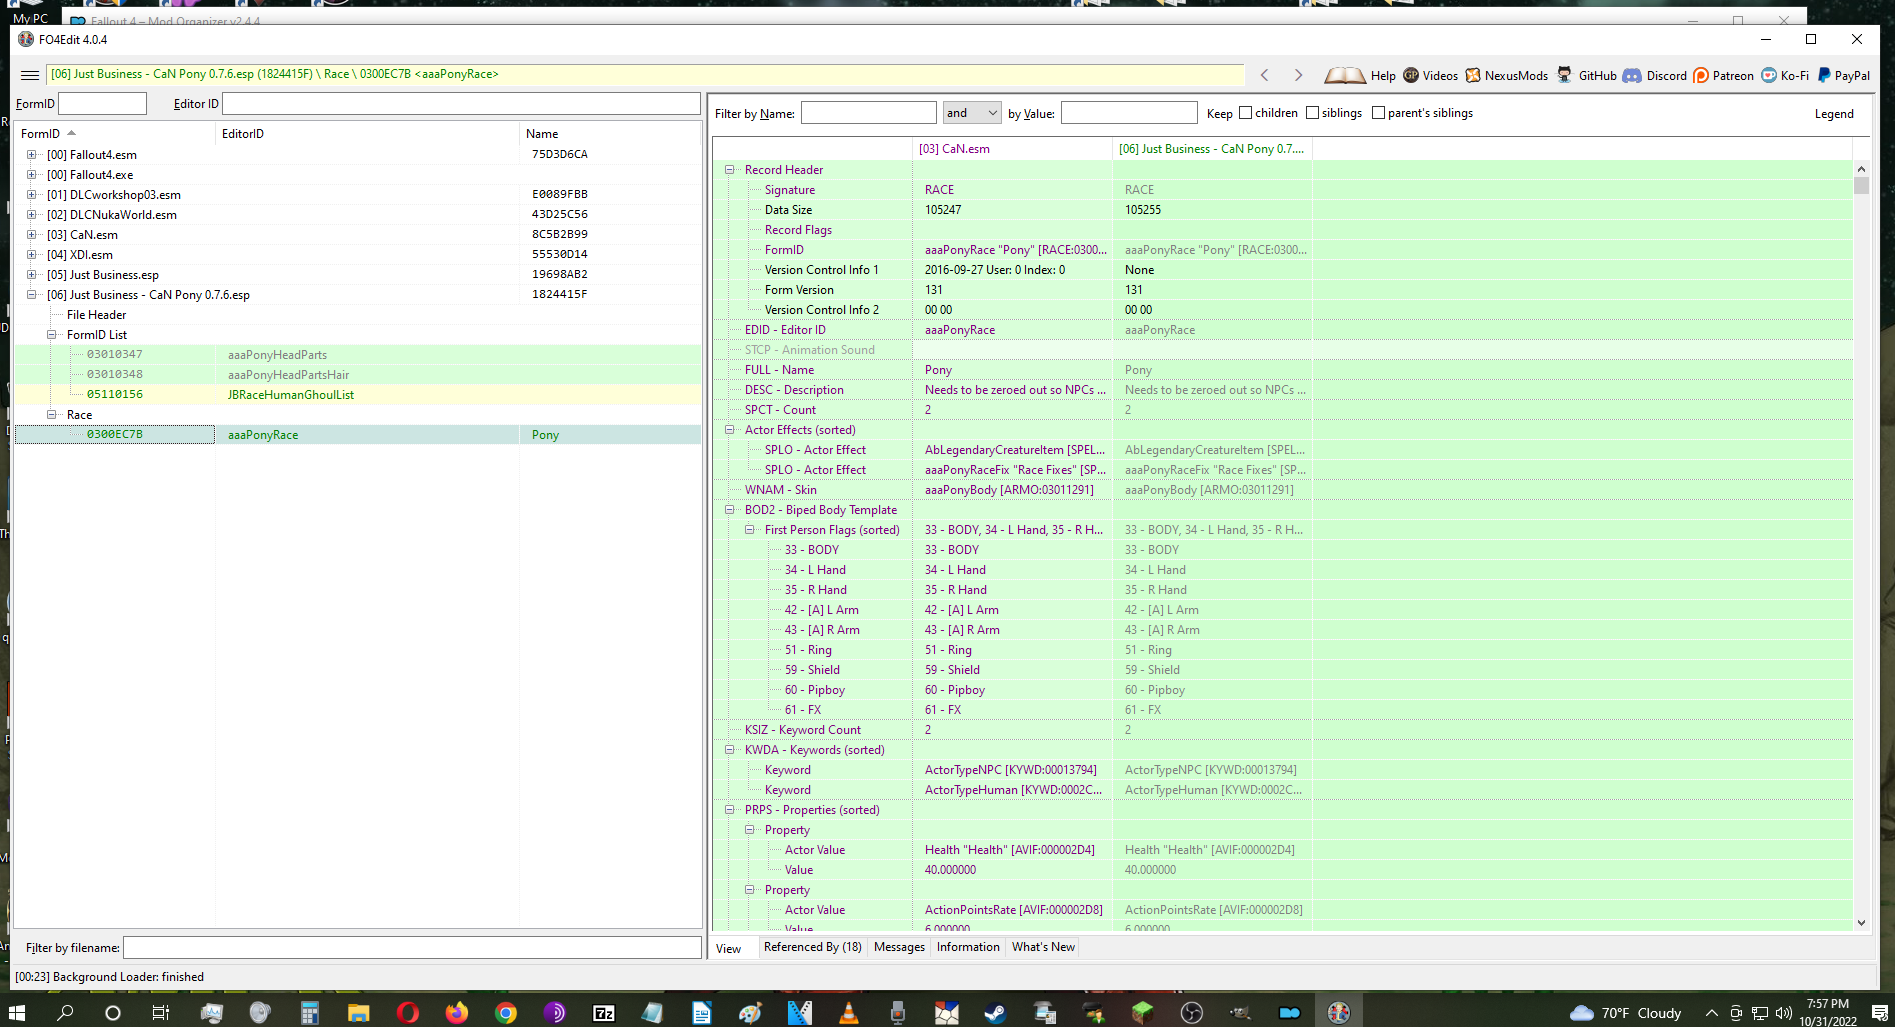Click the Filter by filename field
1895x1027 pixels.
412,947
